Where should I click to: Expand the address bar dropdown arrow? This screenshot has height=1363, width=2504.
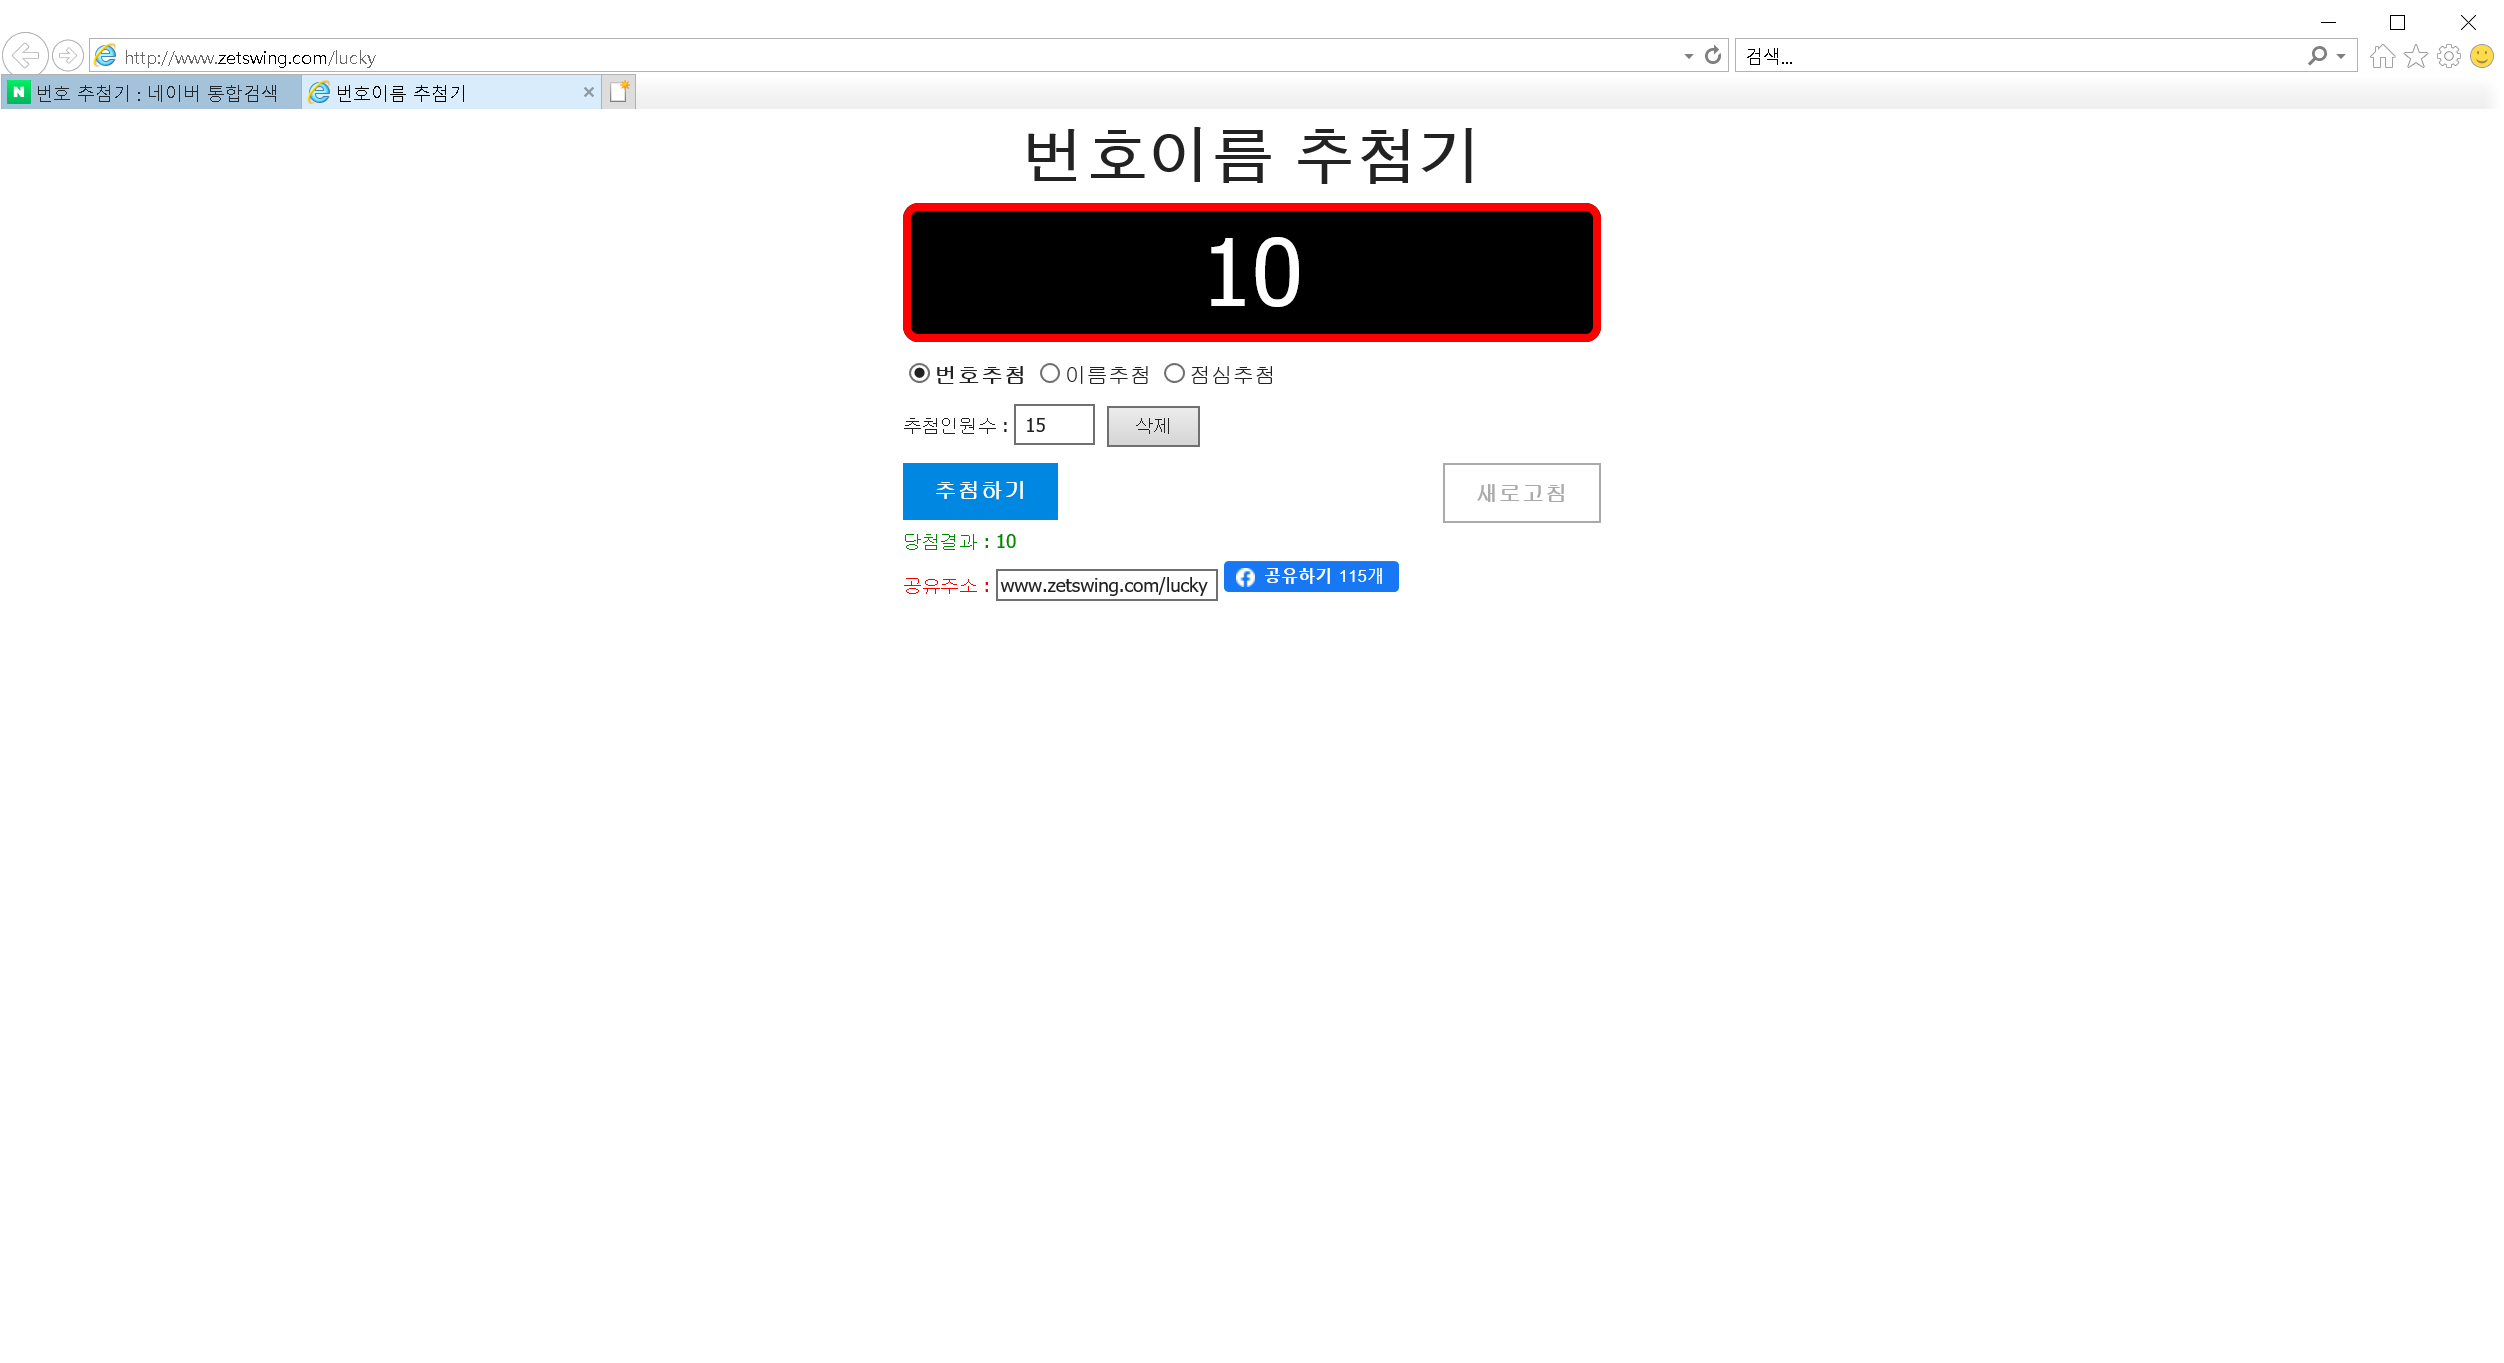[x=1689, y=56]
